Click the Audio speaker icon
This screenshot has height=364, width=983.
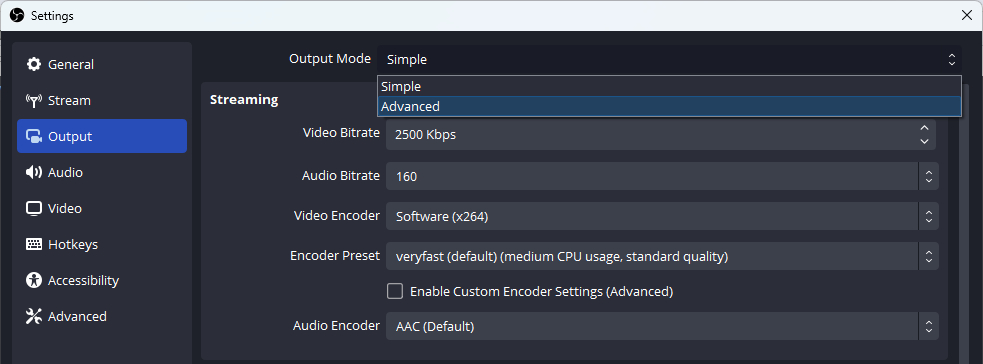(33, 172)
